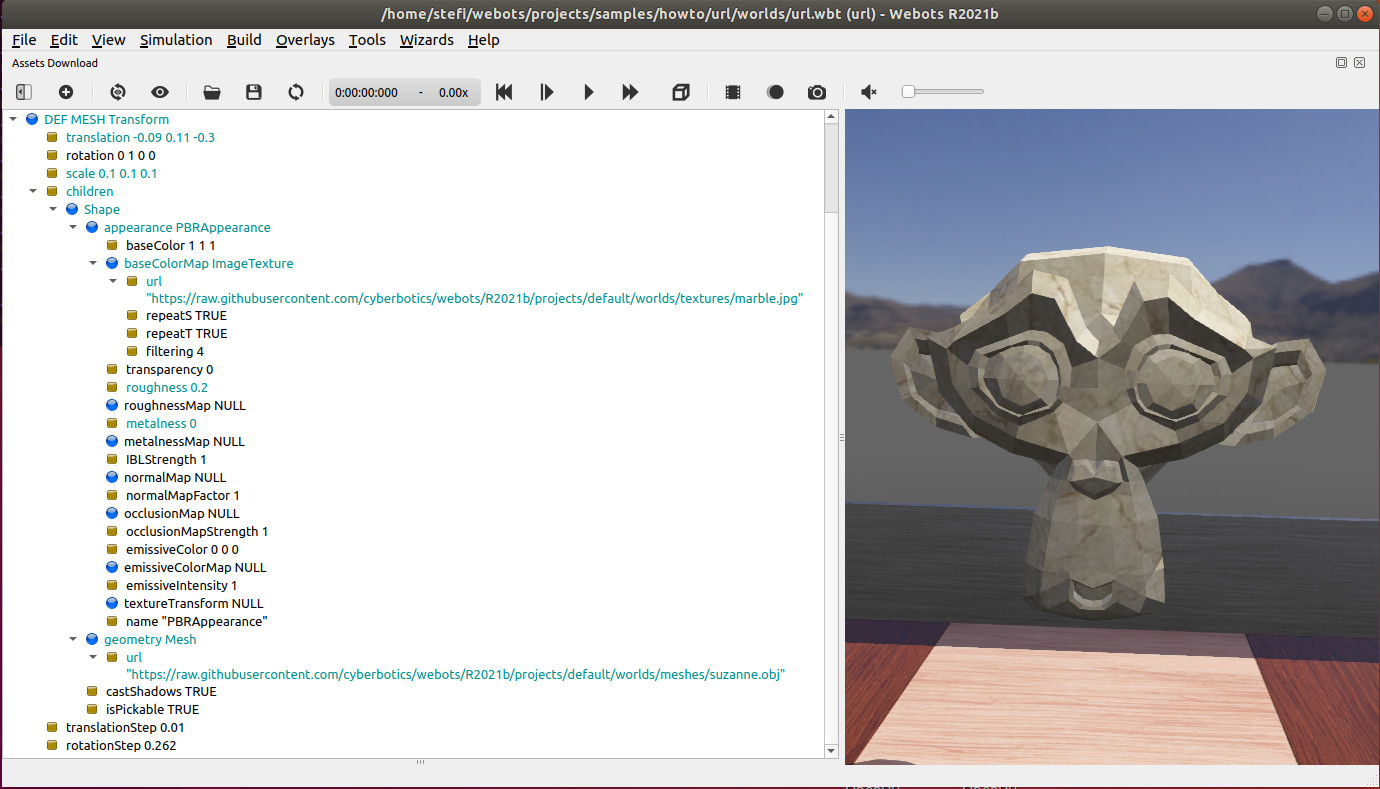Collapse the Shape node arrow
This screenshot has width=1380, height=789.
(x=53, y=209)
